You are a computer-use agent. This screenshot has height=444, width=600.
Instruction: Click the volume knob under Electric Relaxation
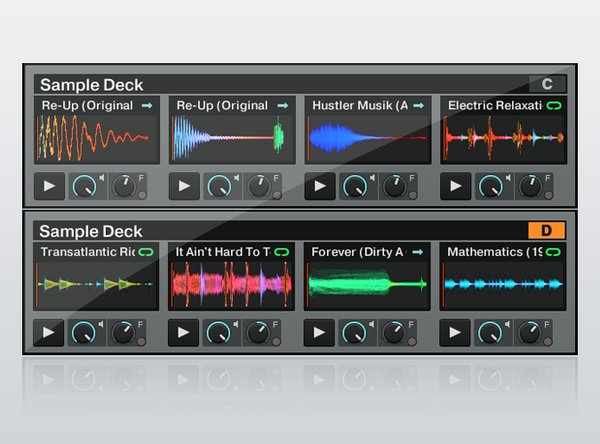coord(490,186)
